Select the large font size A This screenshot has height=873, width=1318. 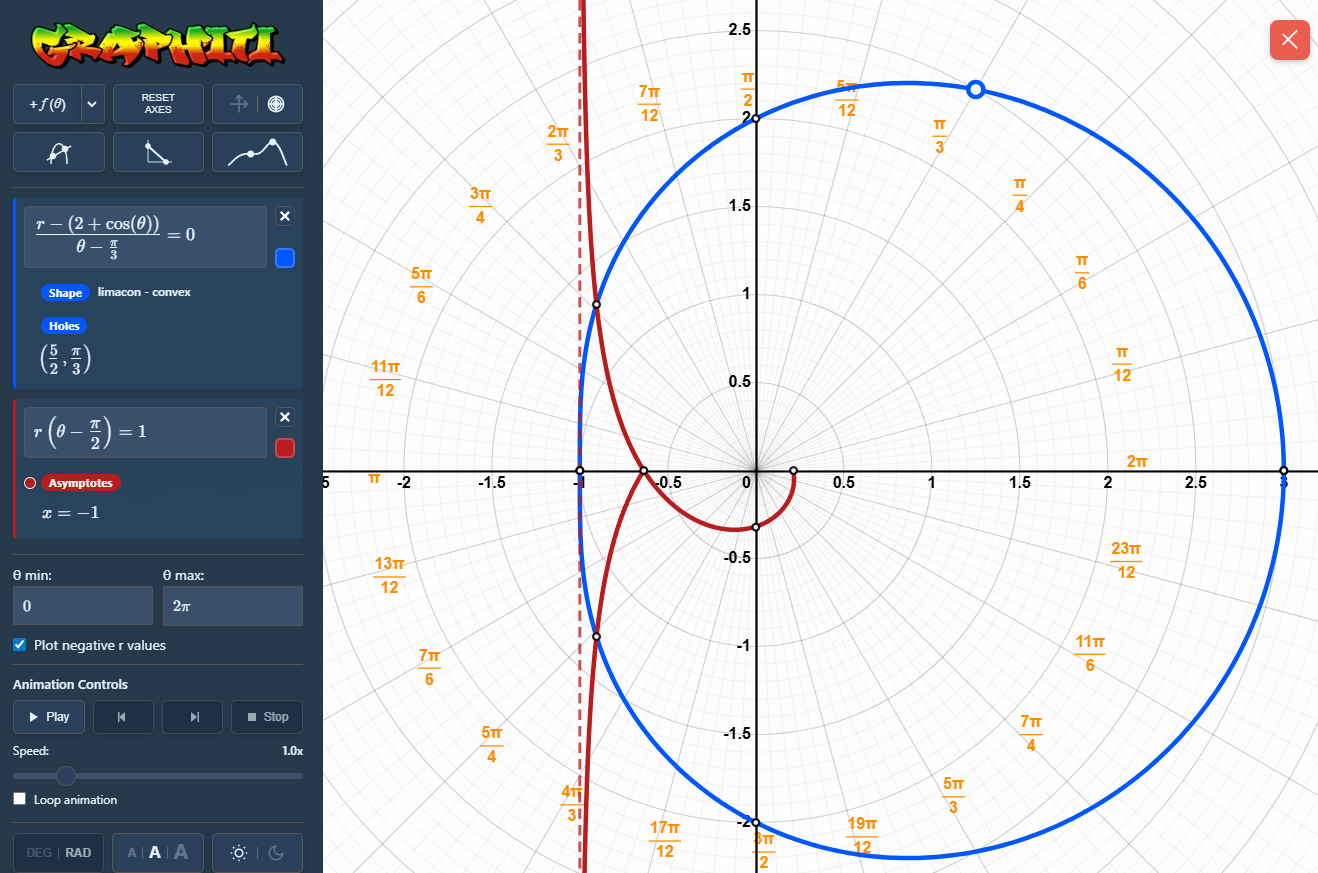181,853
